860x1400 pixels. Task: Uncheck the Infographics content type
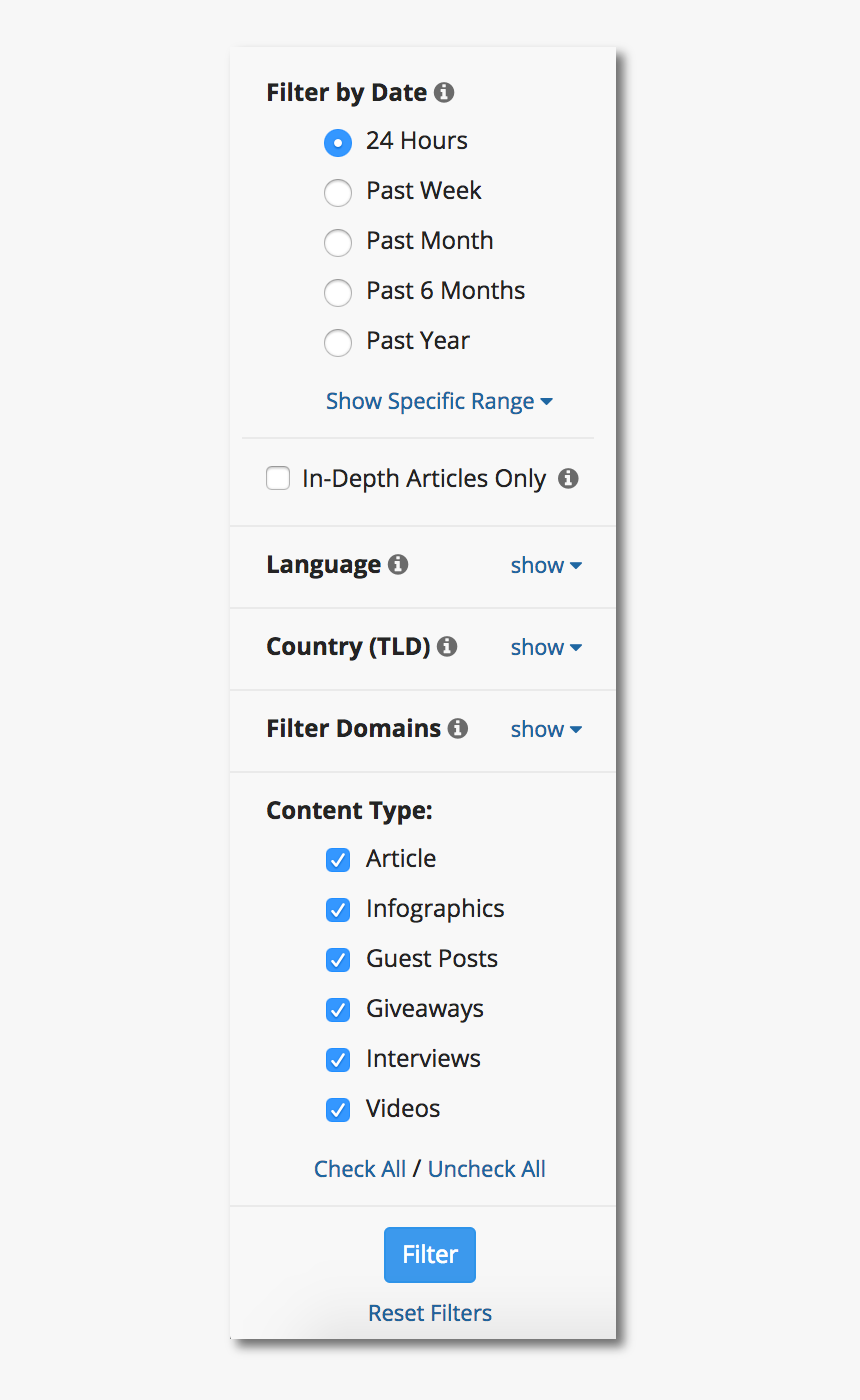(338, 910)
